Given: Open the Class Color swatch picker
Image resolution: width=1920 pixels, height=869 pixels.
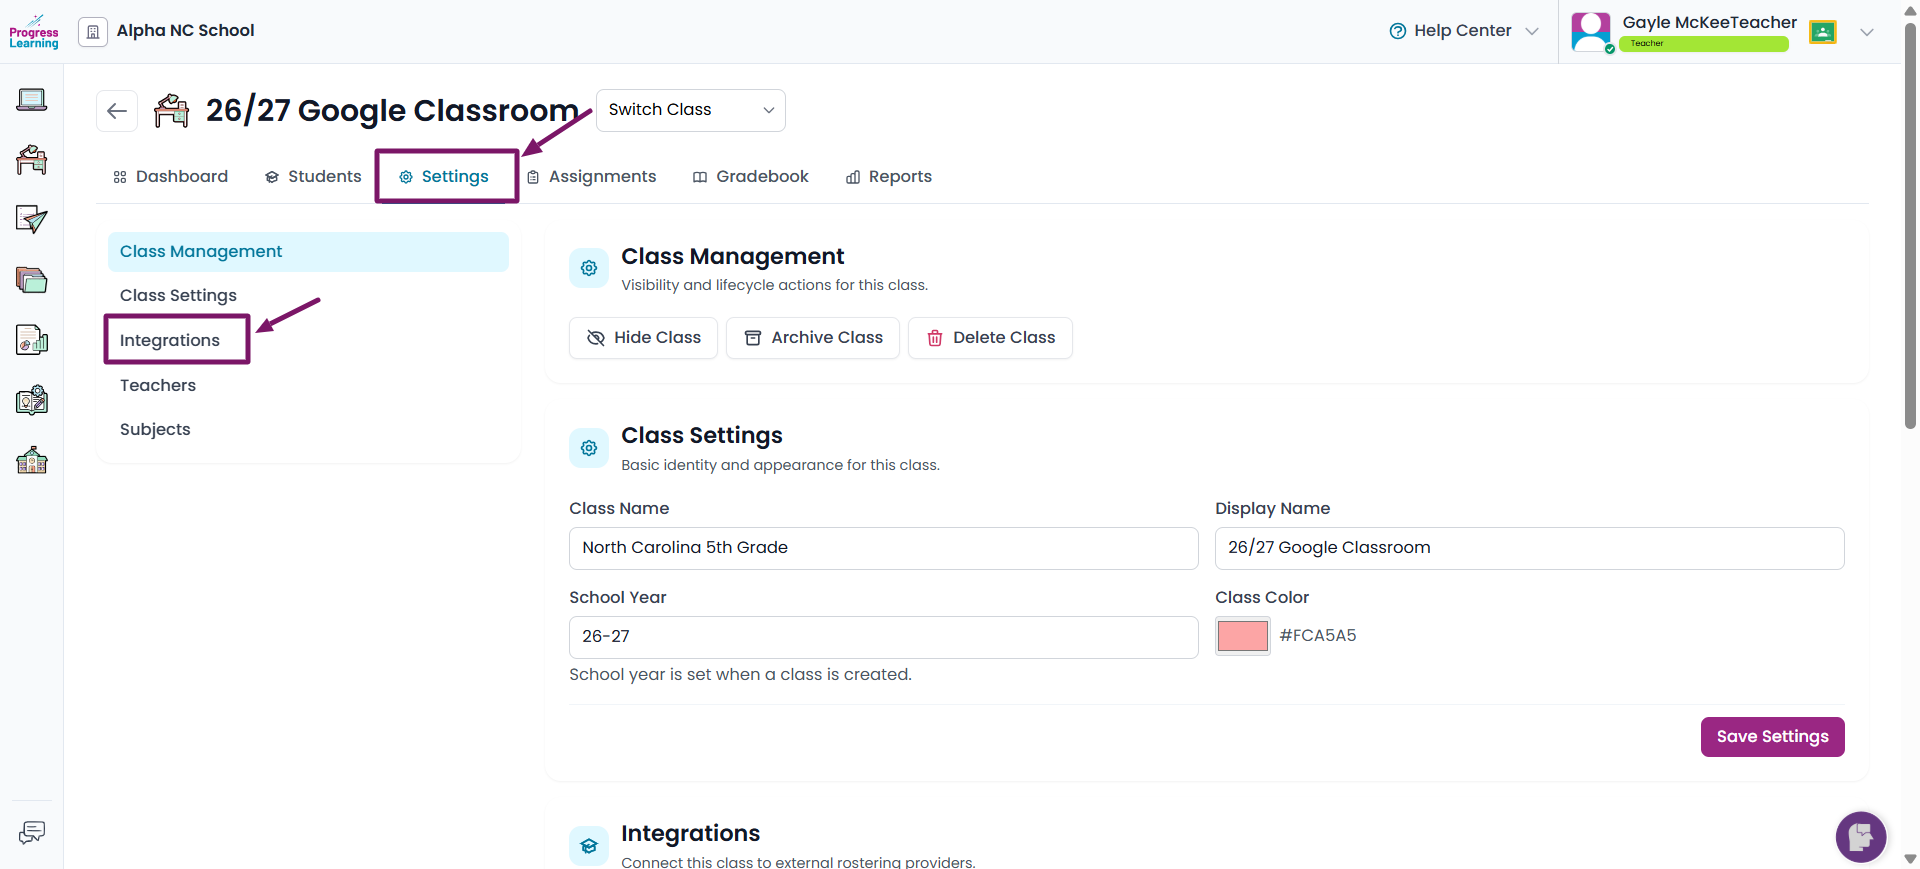Looking at the screenshot, I should (1243, 636).
